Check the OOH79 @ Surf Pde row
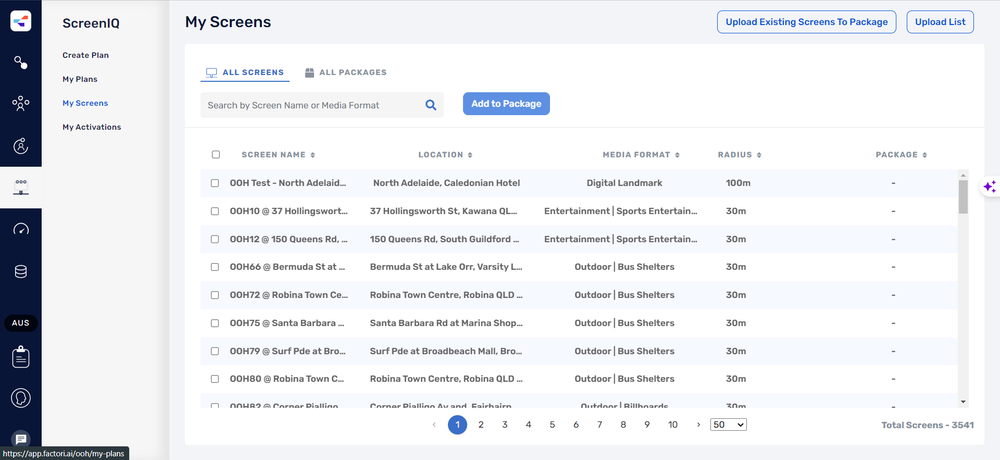 tap(215, 351)
